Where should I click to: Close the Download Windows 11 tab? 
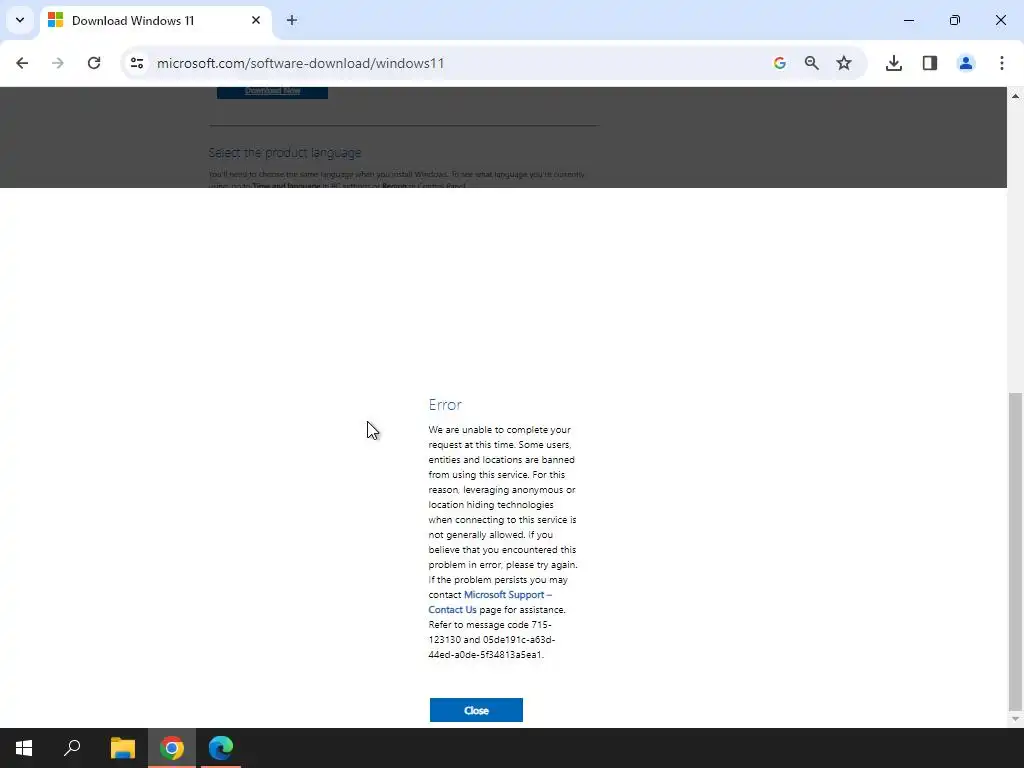[256, 20]
